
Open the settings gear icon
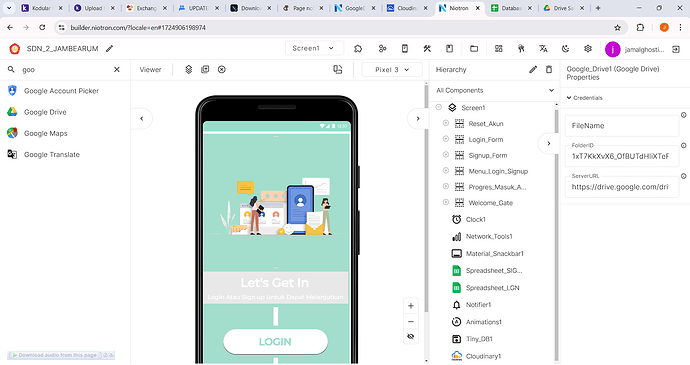[x=588, y=48]
